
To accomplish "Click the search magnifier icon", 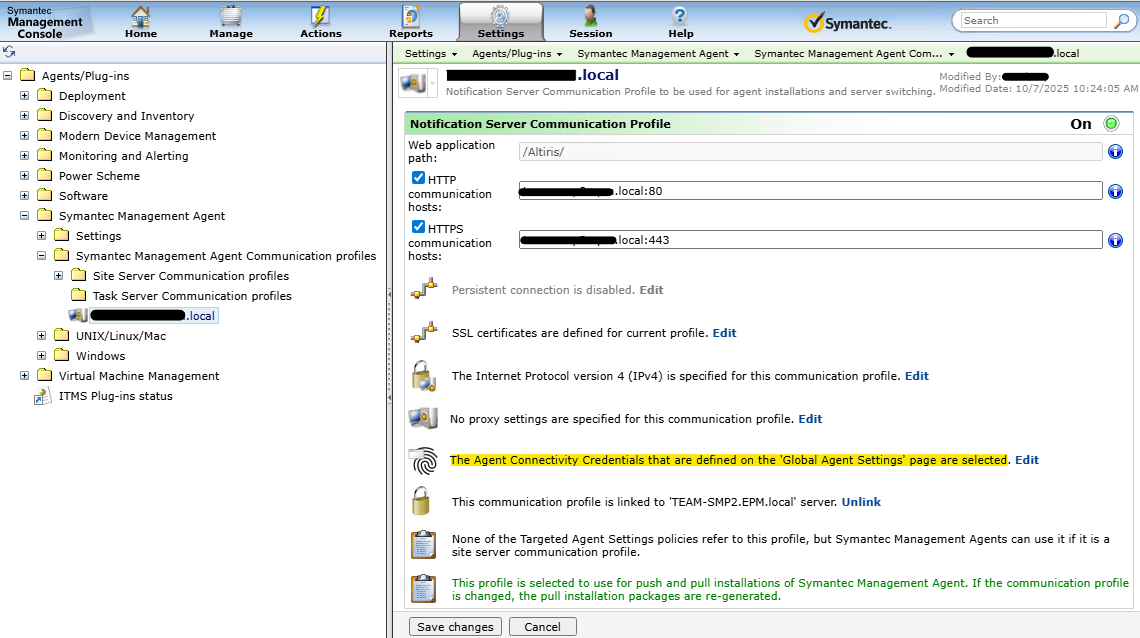I will [1121, 20].
